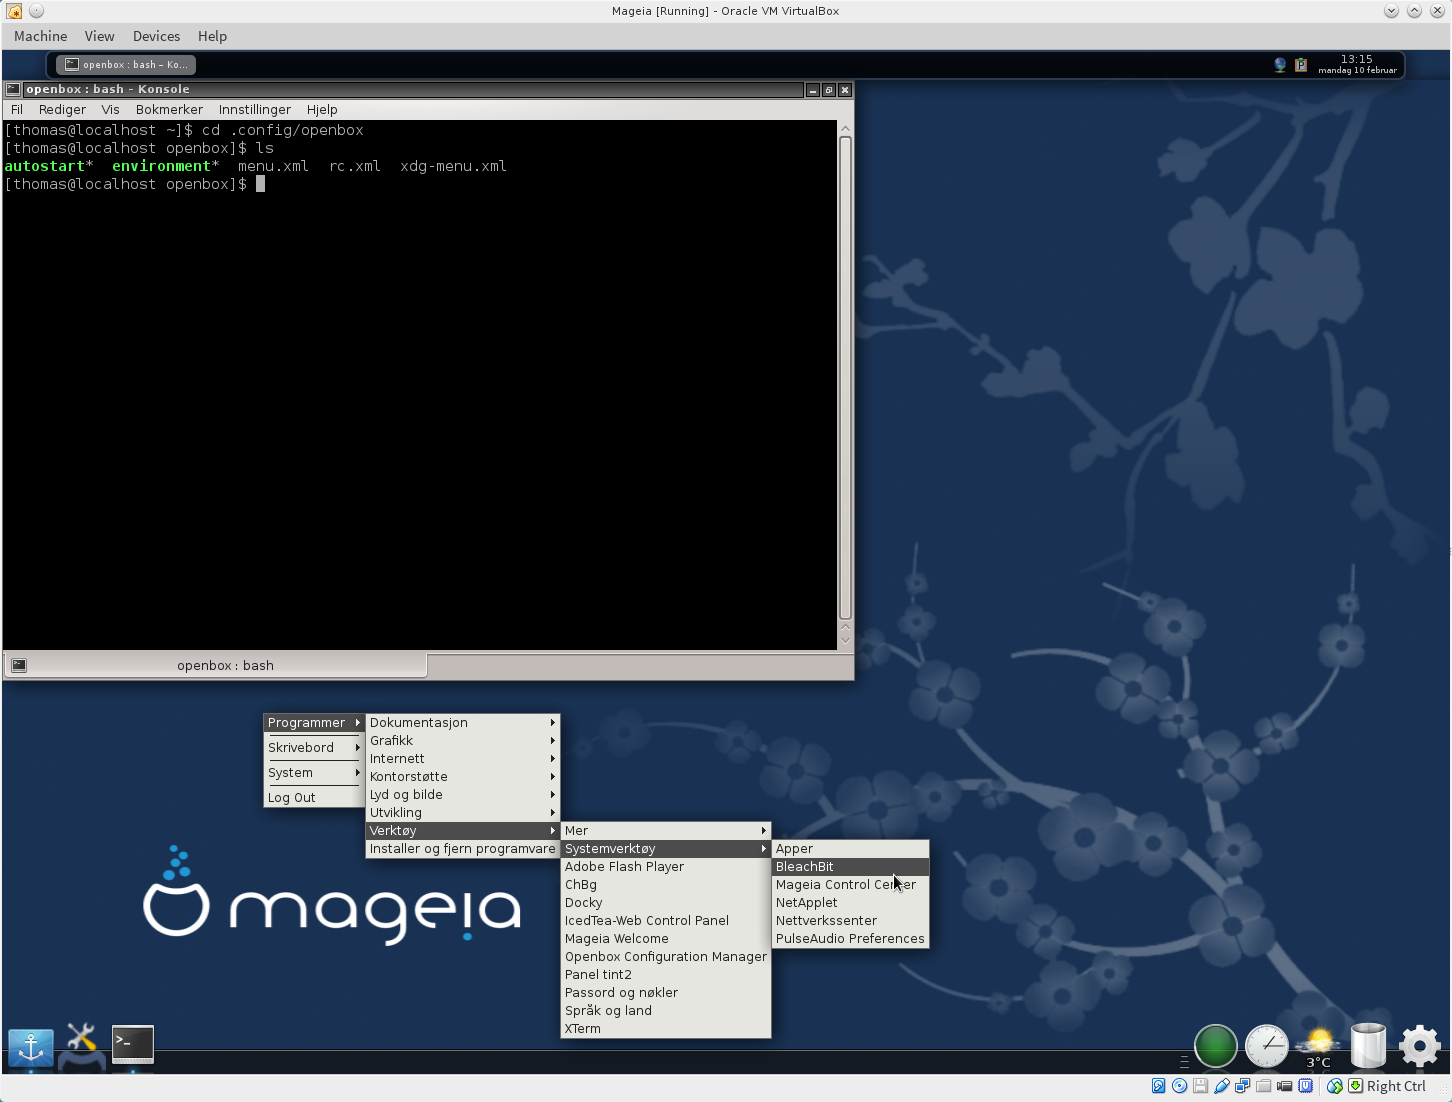The image size is (1452, 1102).
Task: Click the Konsole vertical scrollbar
Action: tap(845, 378)
